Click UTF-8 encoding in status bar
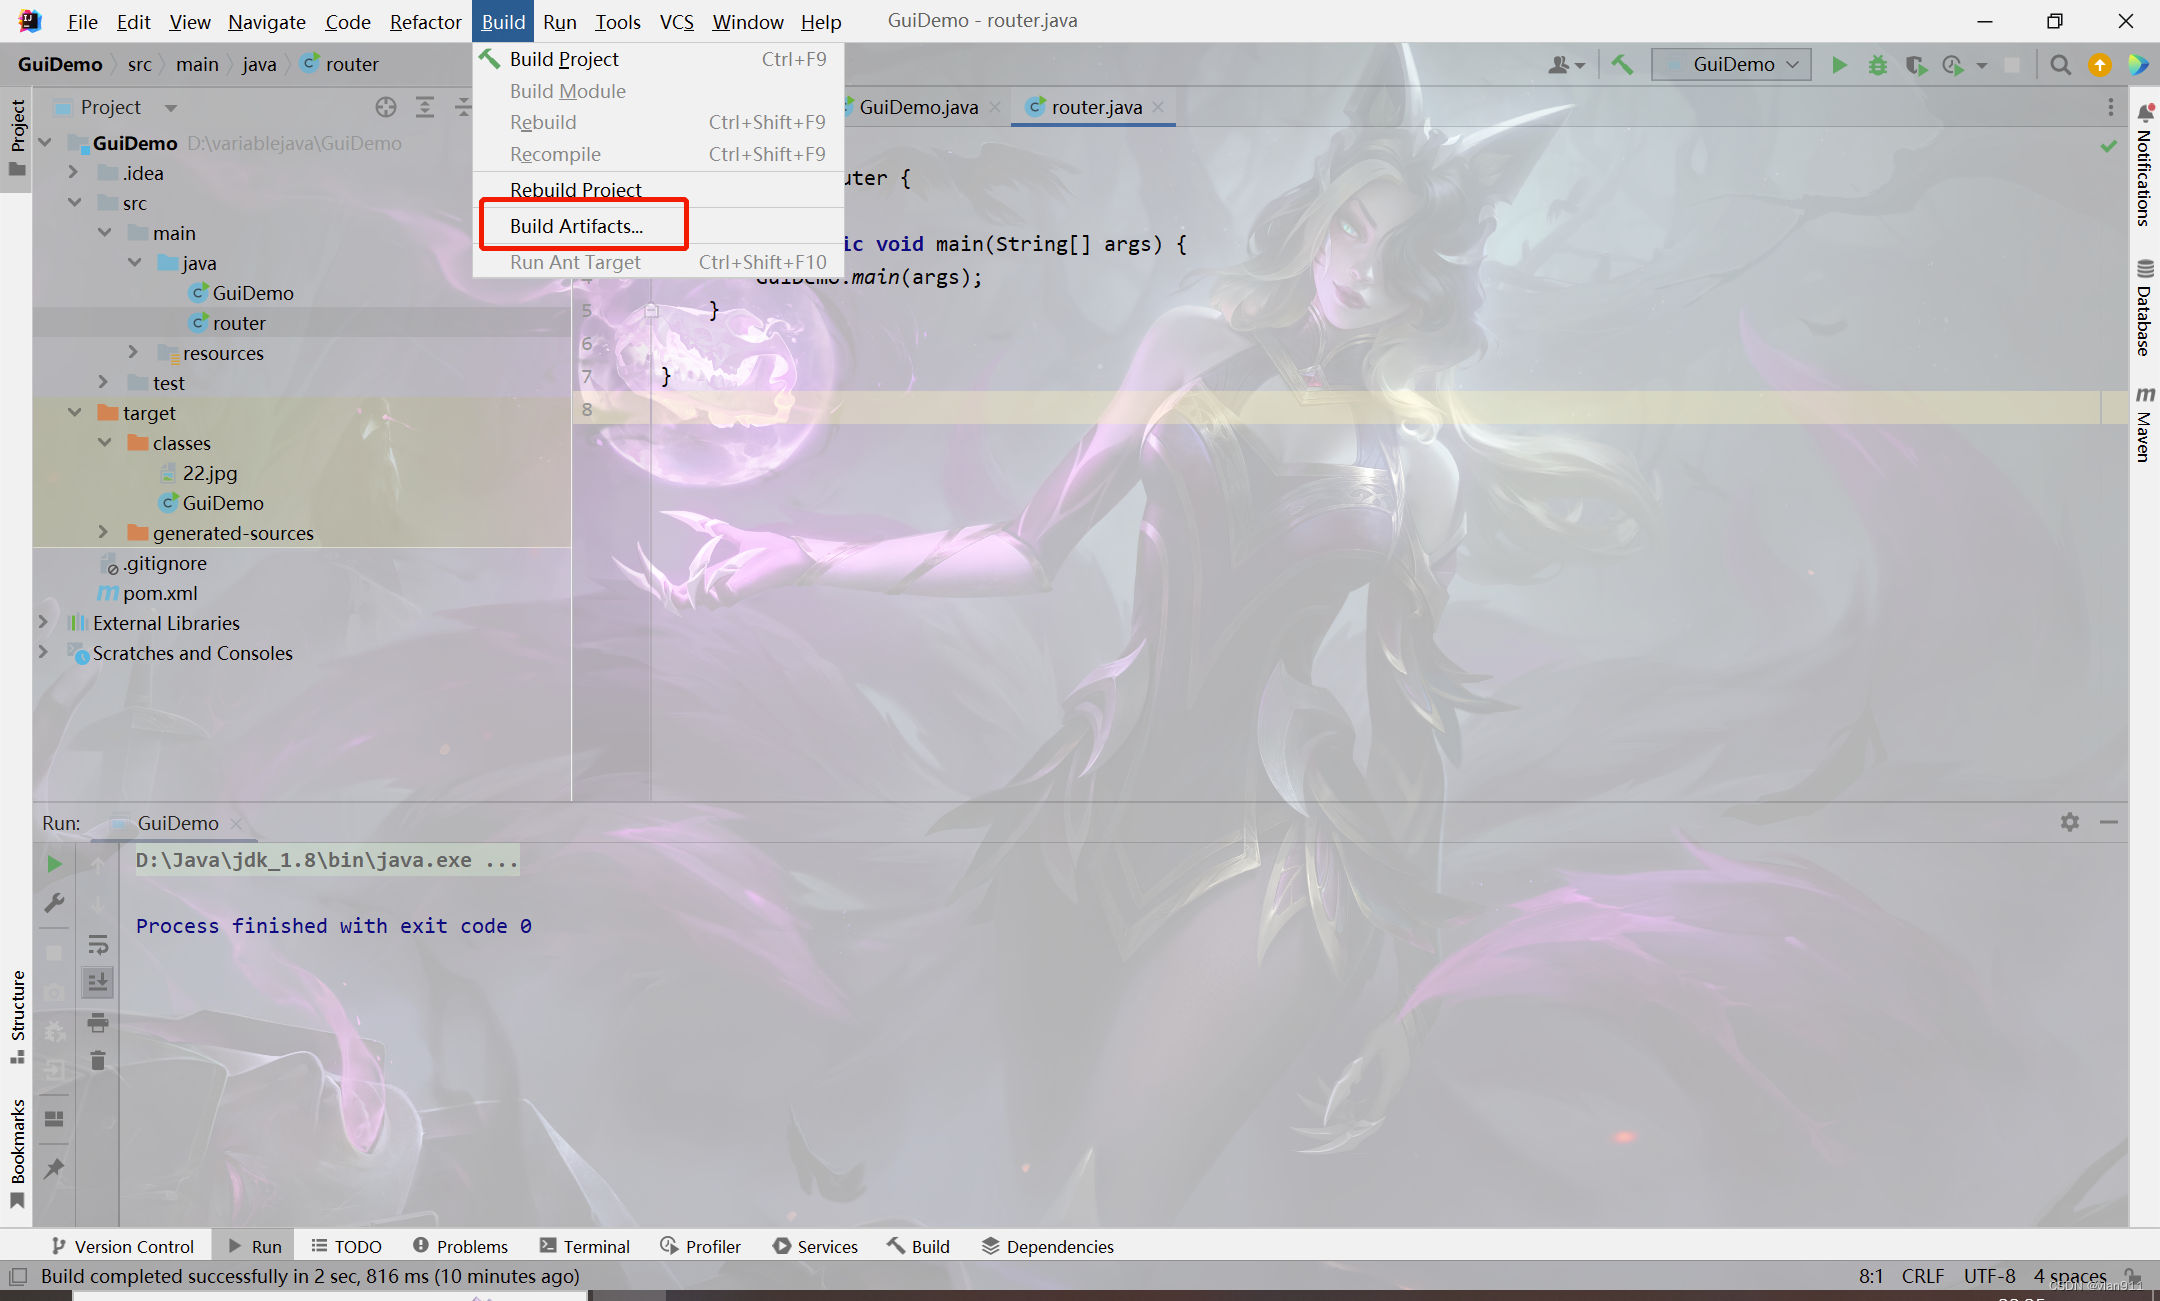 [x=1989, y=1277]
